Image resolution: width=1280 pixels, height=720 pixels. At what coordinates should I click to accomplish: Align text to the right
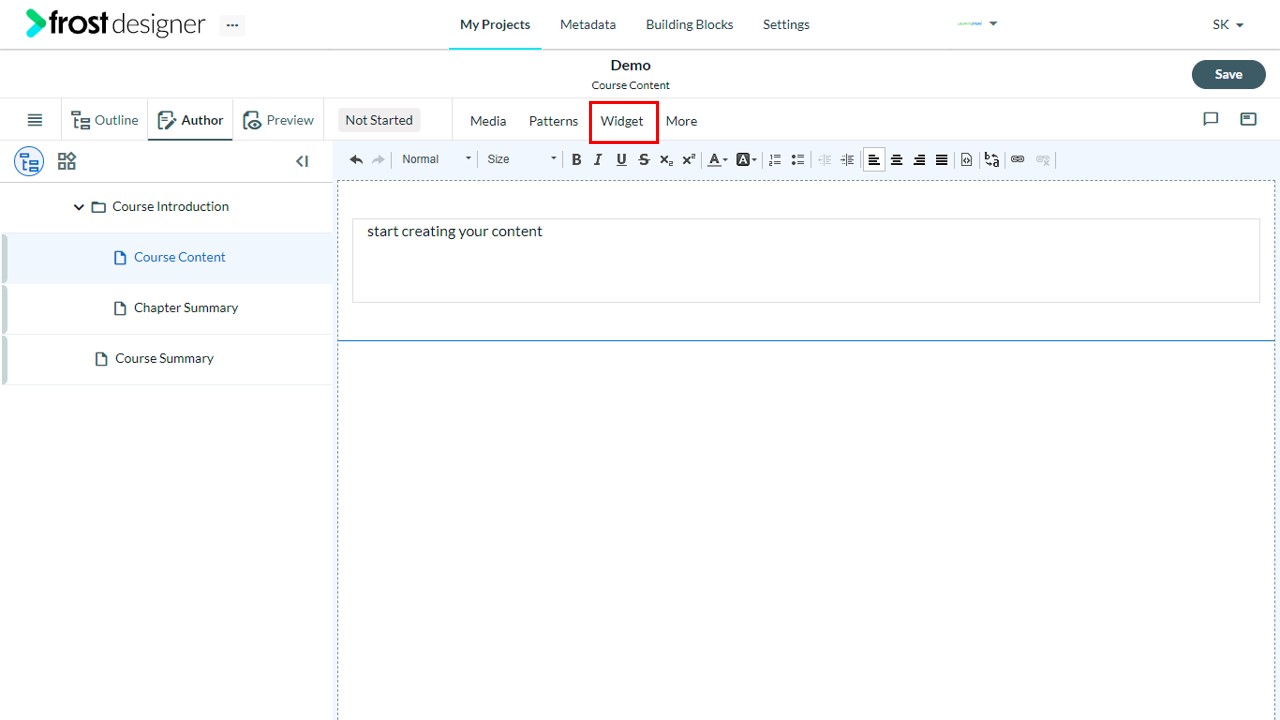pyautogui.click(x=920, y=159)
